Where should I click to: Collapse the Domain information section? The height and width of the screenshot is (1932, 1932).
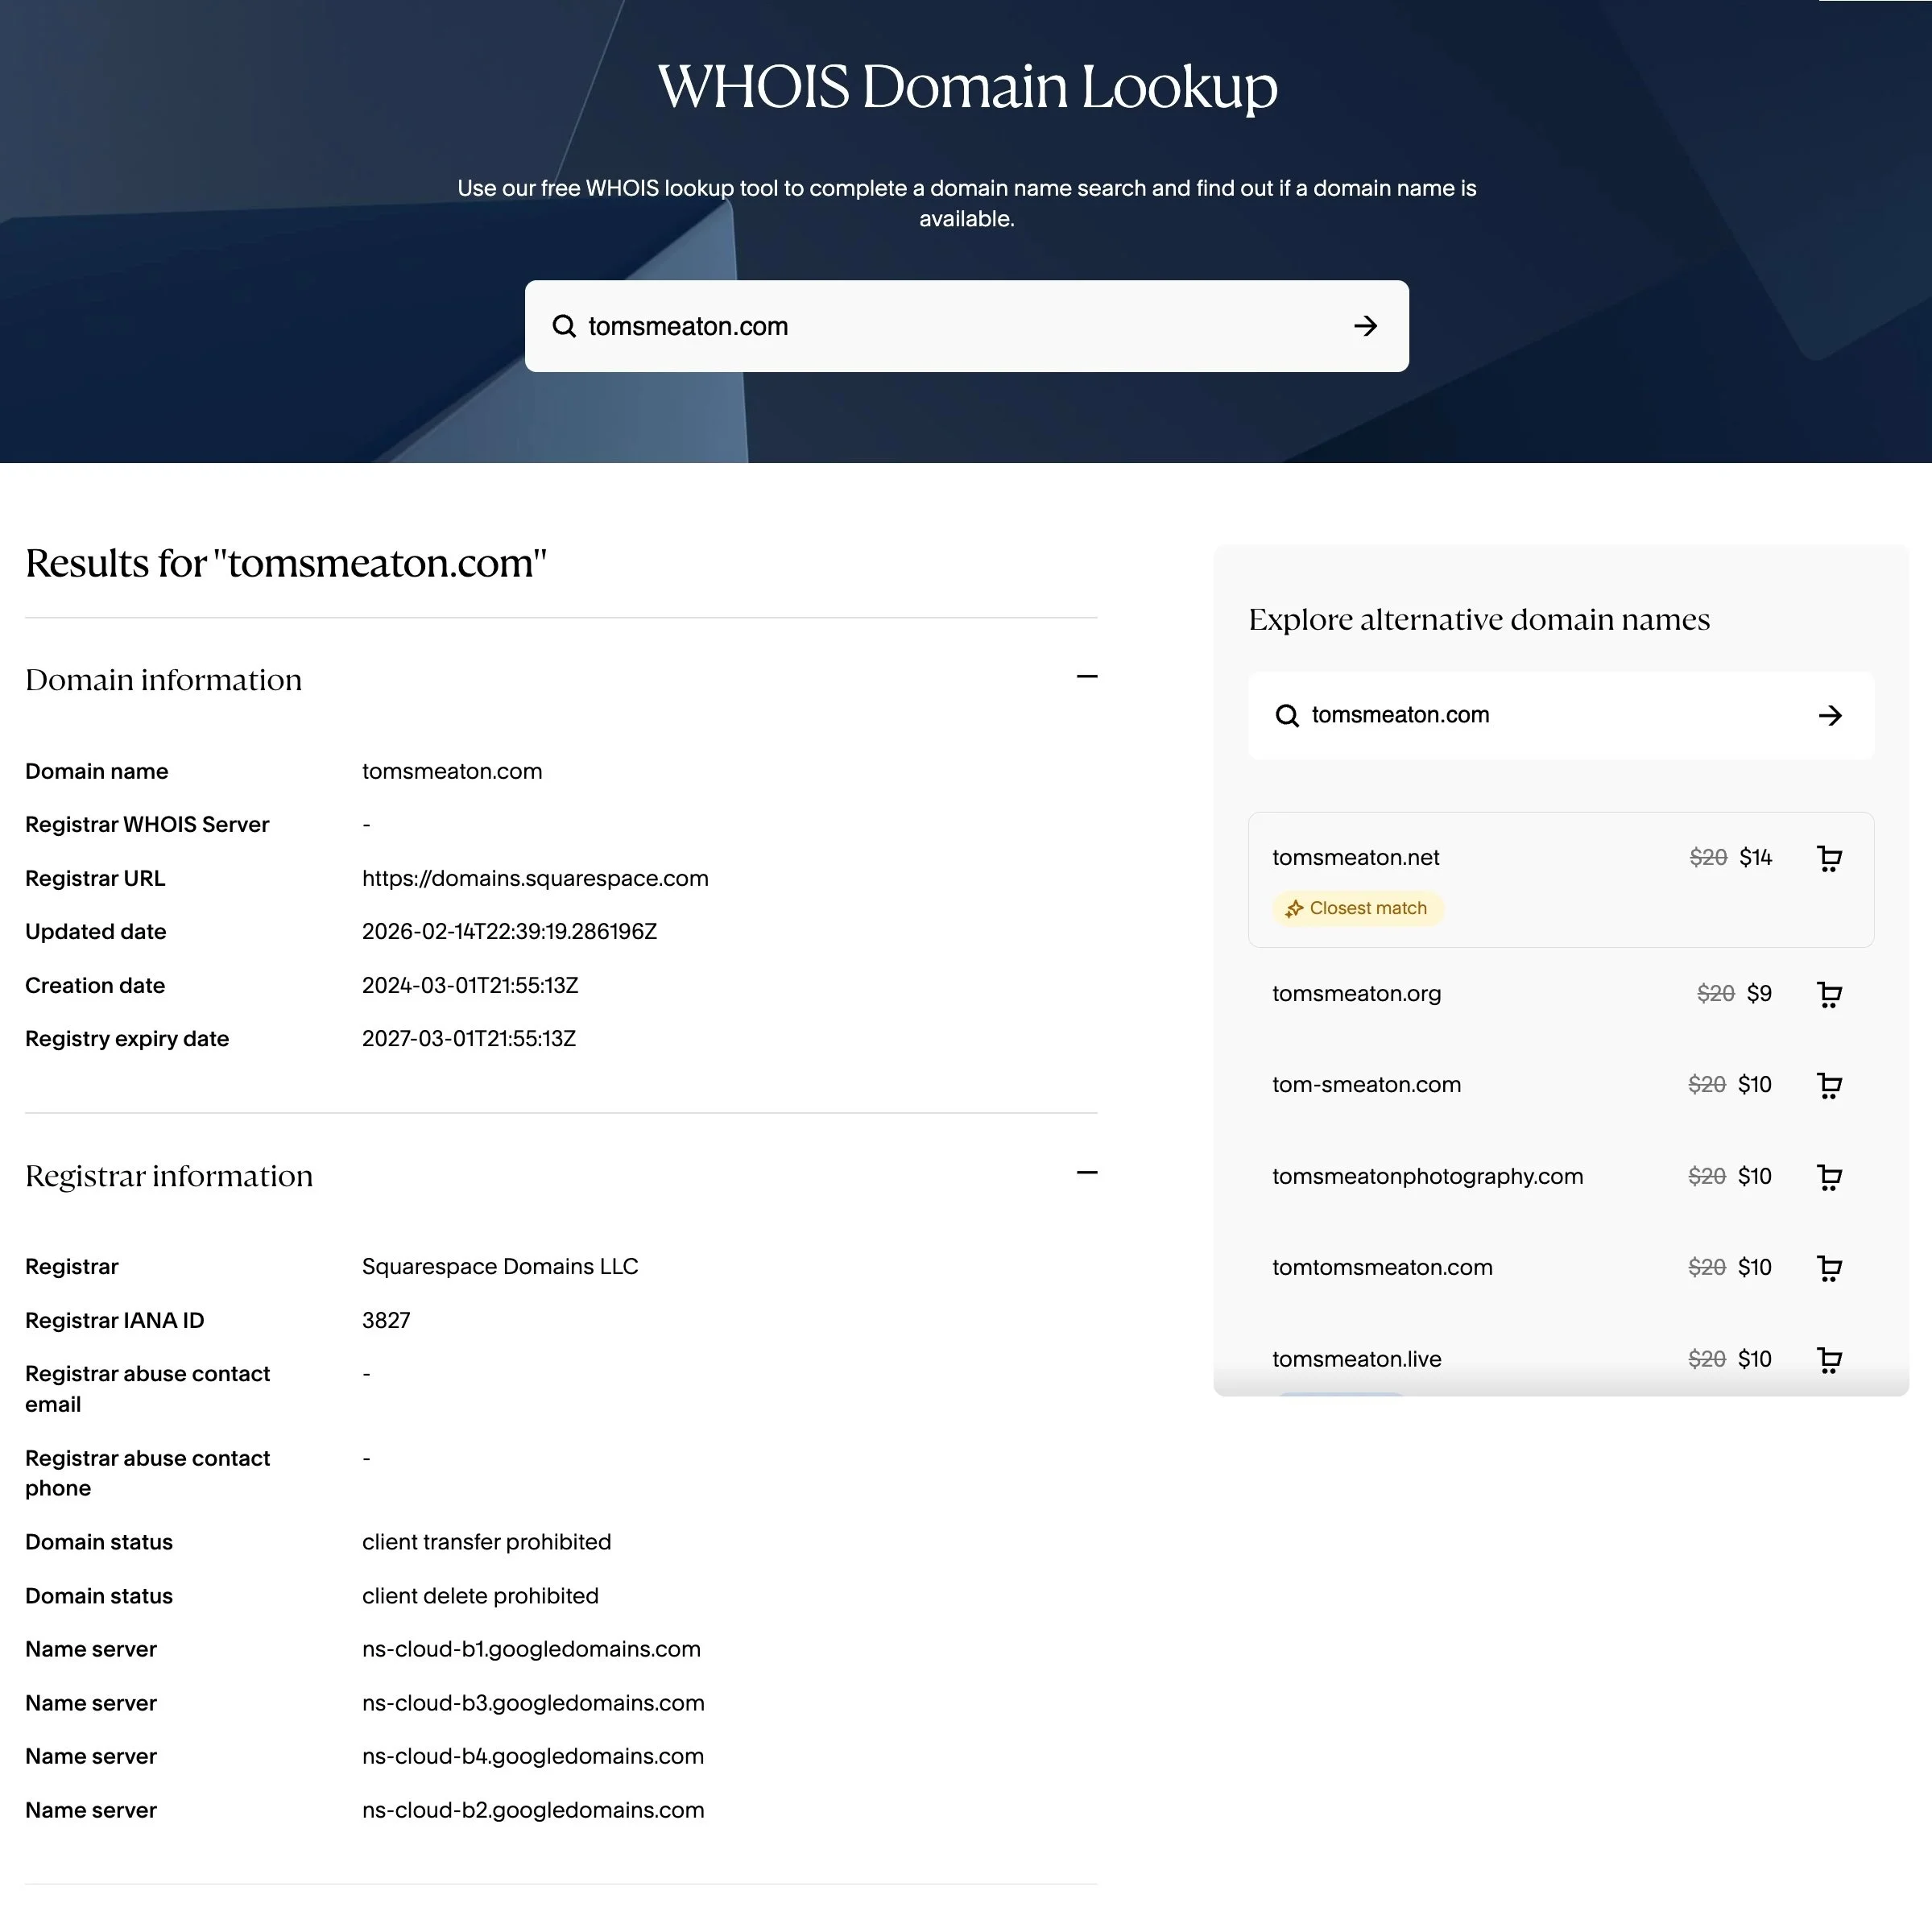1087,677
